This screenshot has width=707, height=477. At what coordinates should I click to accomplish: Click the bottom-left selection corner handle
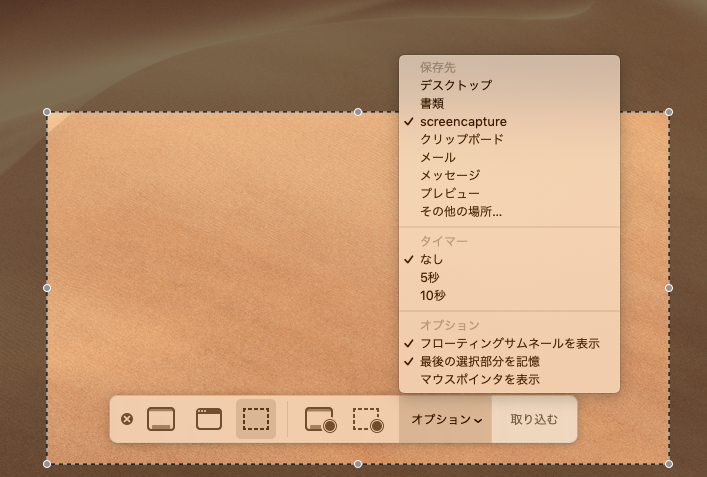click(47, 463)
